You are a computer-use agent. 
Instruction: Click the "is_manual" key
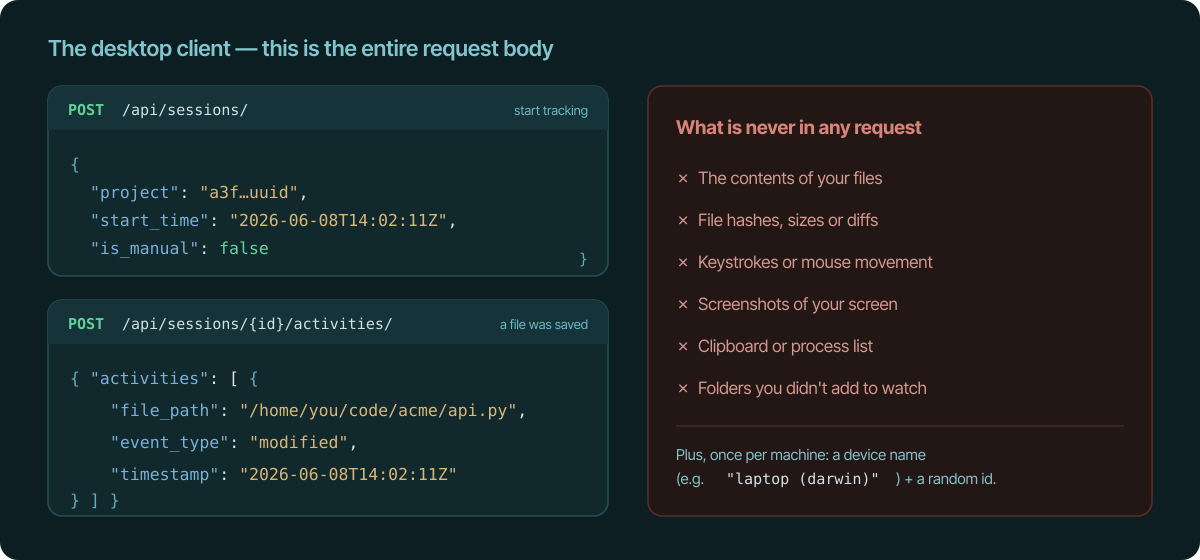(145, 248)
